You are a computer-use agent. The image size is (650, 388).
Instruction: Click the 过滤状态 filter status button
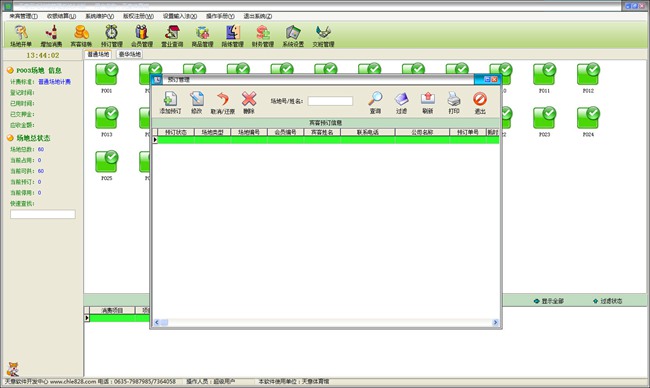[608, 301]
